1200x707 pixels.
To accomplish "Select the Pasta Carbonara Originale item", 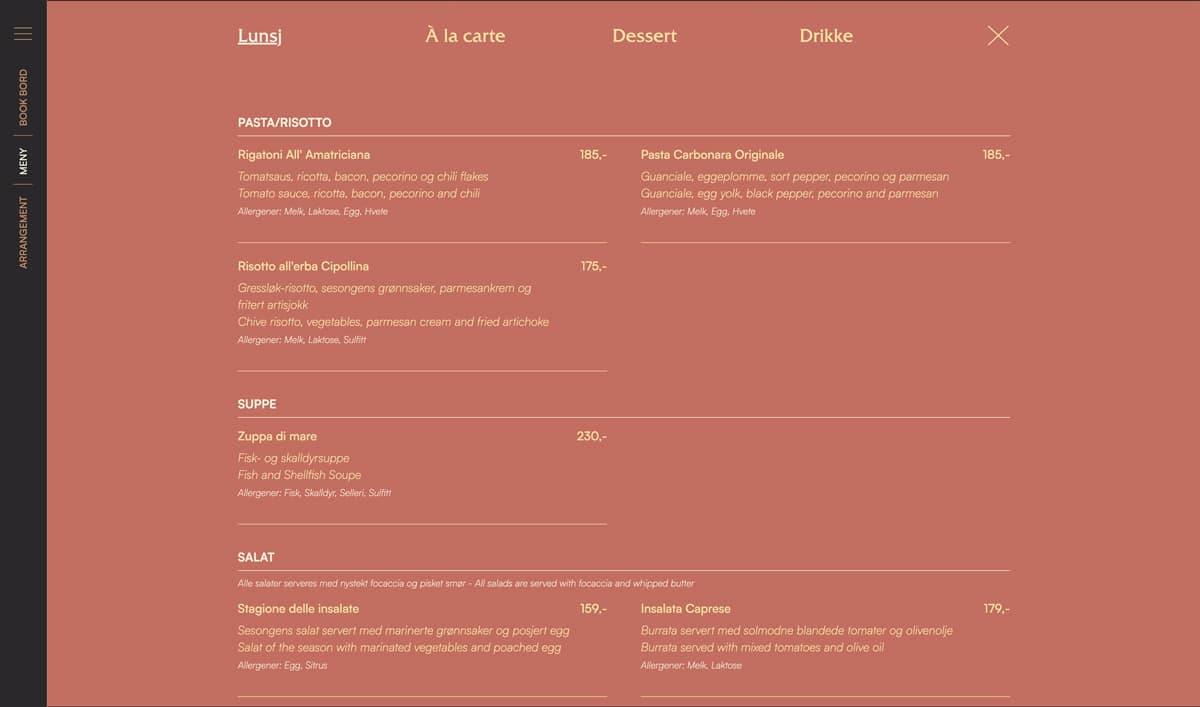I will 712,155.
